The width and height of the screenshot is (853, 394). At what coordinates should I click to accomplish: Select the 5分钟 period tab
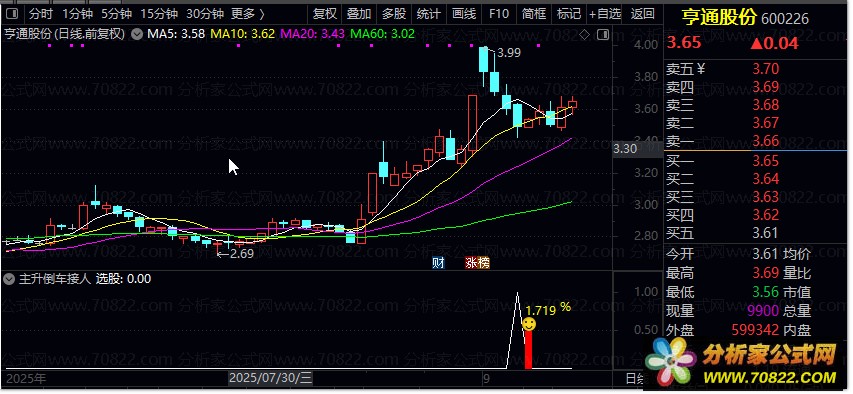tap(116, 14)
